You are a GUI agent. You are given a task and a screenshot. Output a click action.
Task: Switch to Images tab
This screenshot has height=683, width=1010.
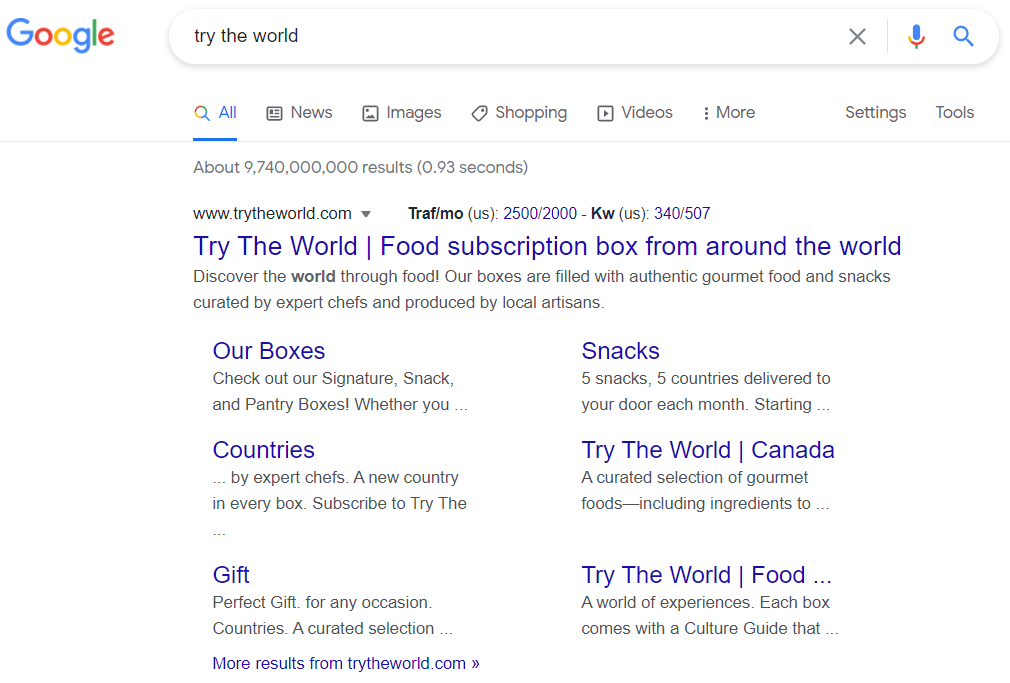coord(401,113)
